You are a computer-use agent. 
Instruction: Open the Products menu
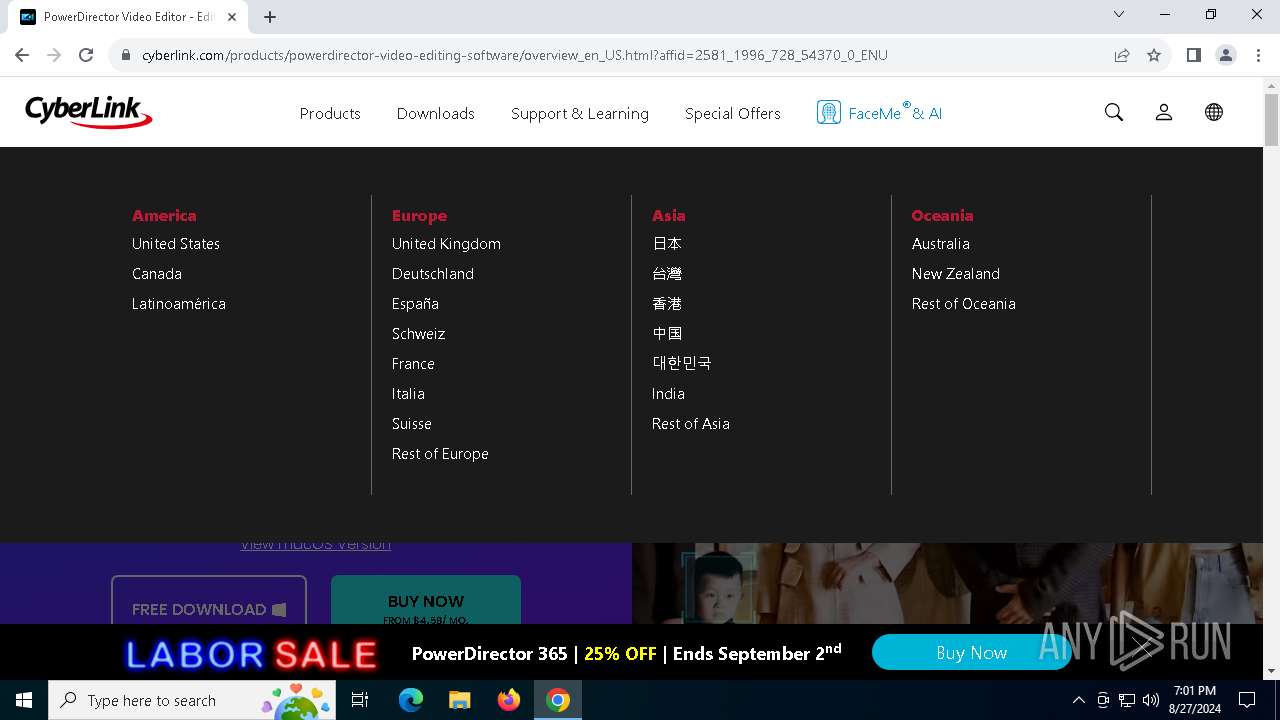[x=330, y=113]
